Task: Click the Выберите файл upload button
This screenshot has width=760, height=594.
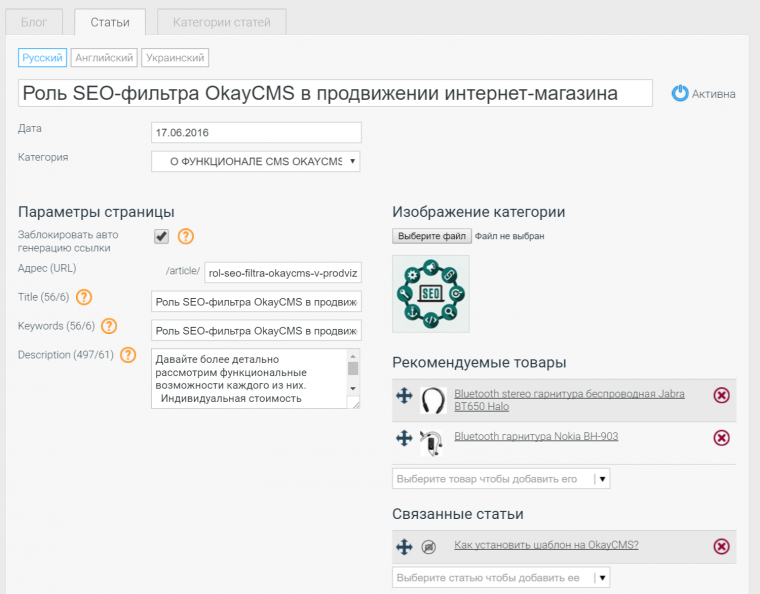Action: click(432, 236)
